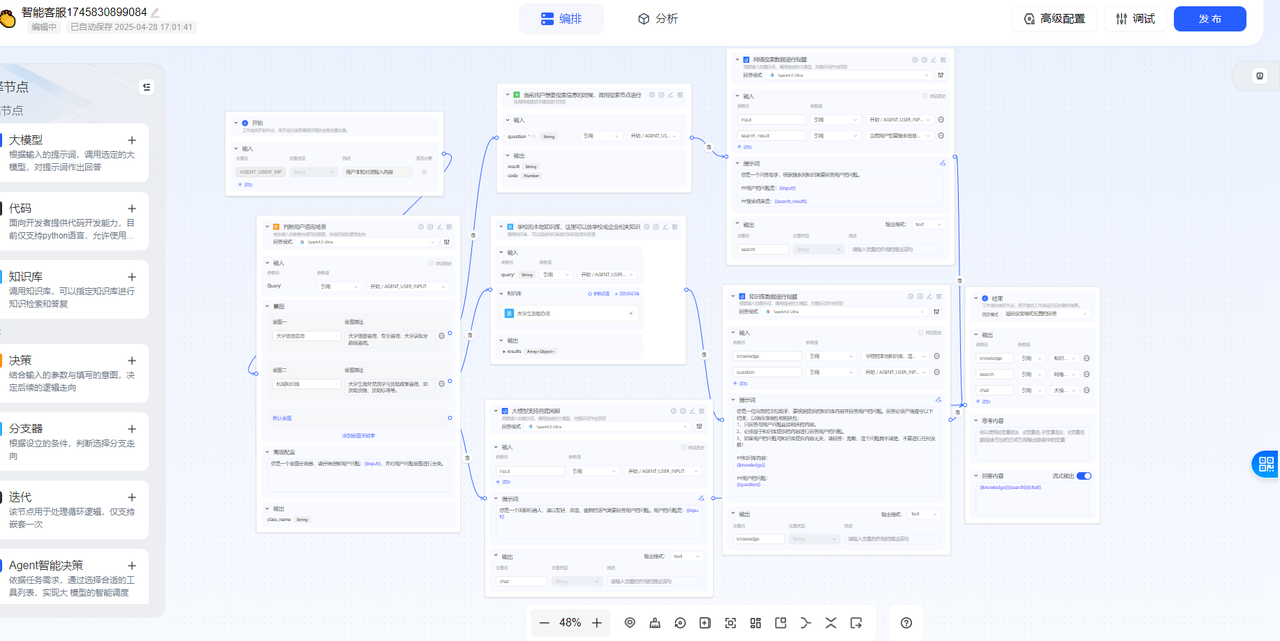Toggle the 流式输出 switch in 结束 node

pyautogui.click(x=1083, y=476)
